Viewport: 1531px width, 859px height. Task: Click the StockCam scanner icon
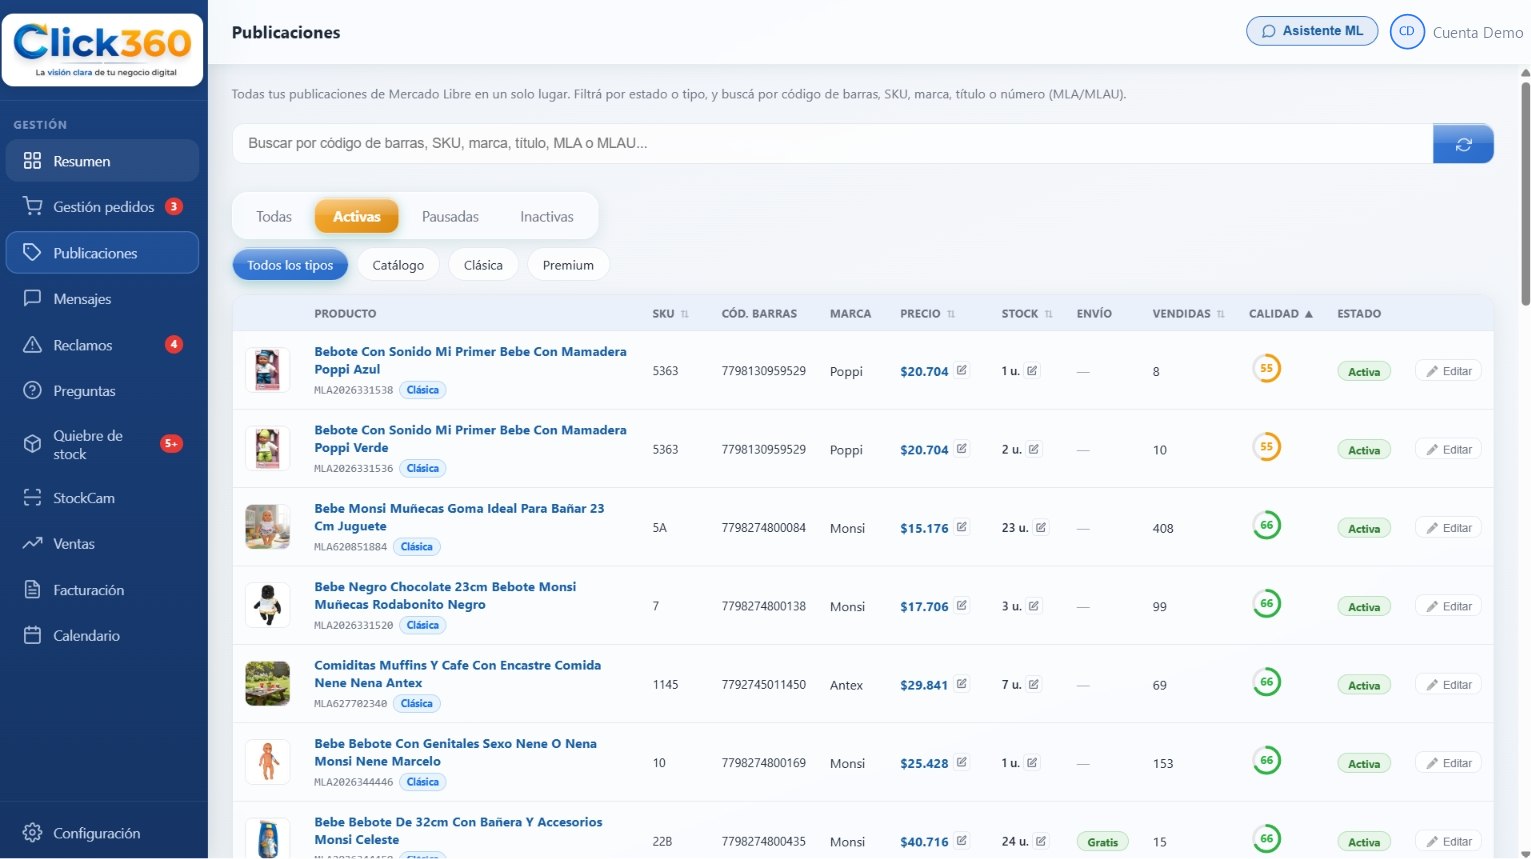(32, 498)
